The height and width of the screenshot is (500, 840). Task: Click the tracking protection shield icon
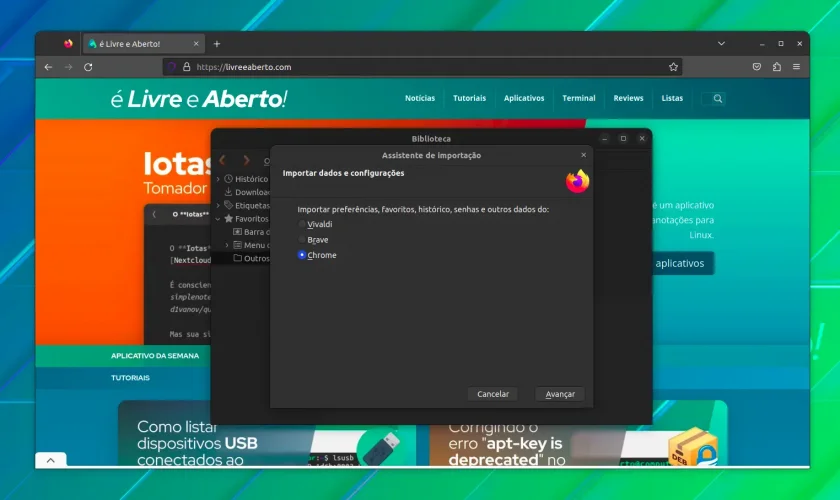pyautogui.click(x=171, y=67)
